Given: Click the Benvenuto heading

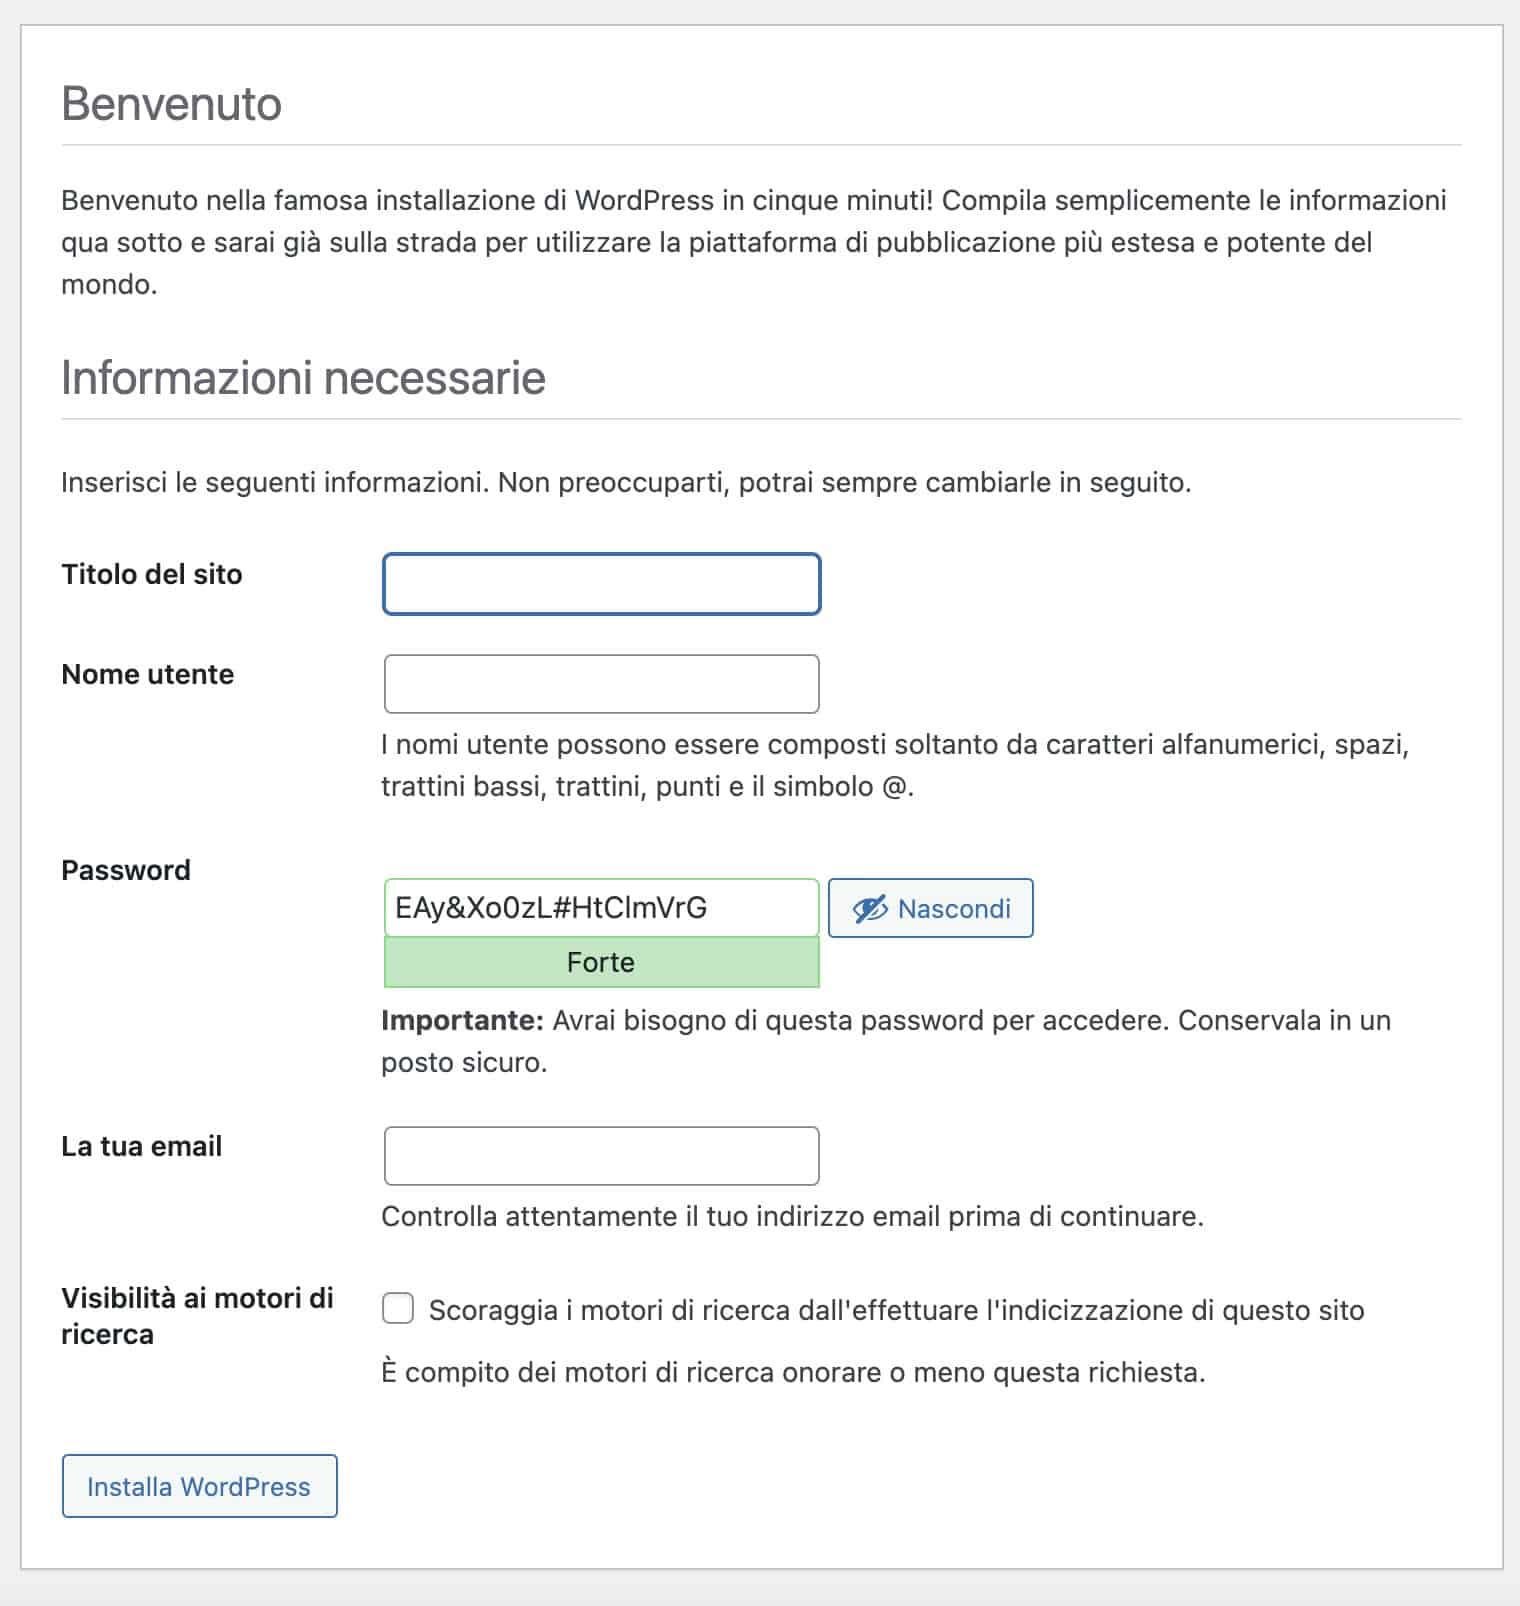Looking at the screenshot, I should (172, 101).
